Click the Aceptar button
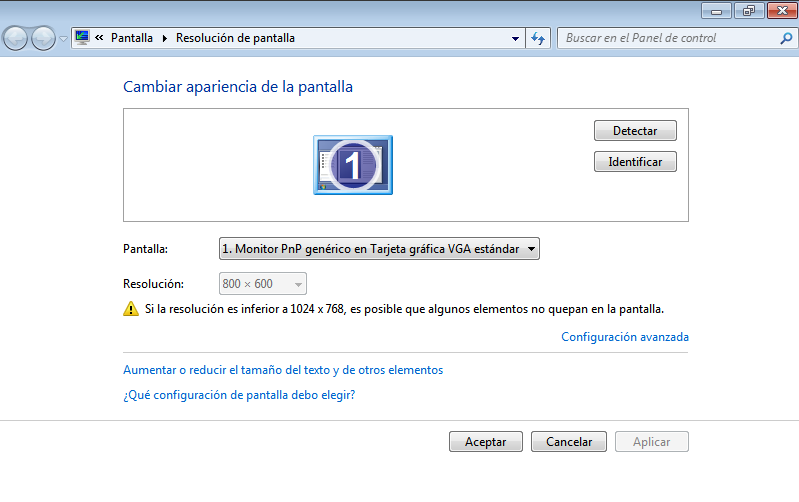The width and height of the screenshot is (799, 502). 486,441
